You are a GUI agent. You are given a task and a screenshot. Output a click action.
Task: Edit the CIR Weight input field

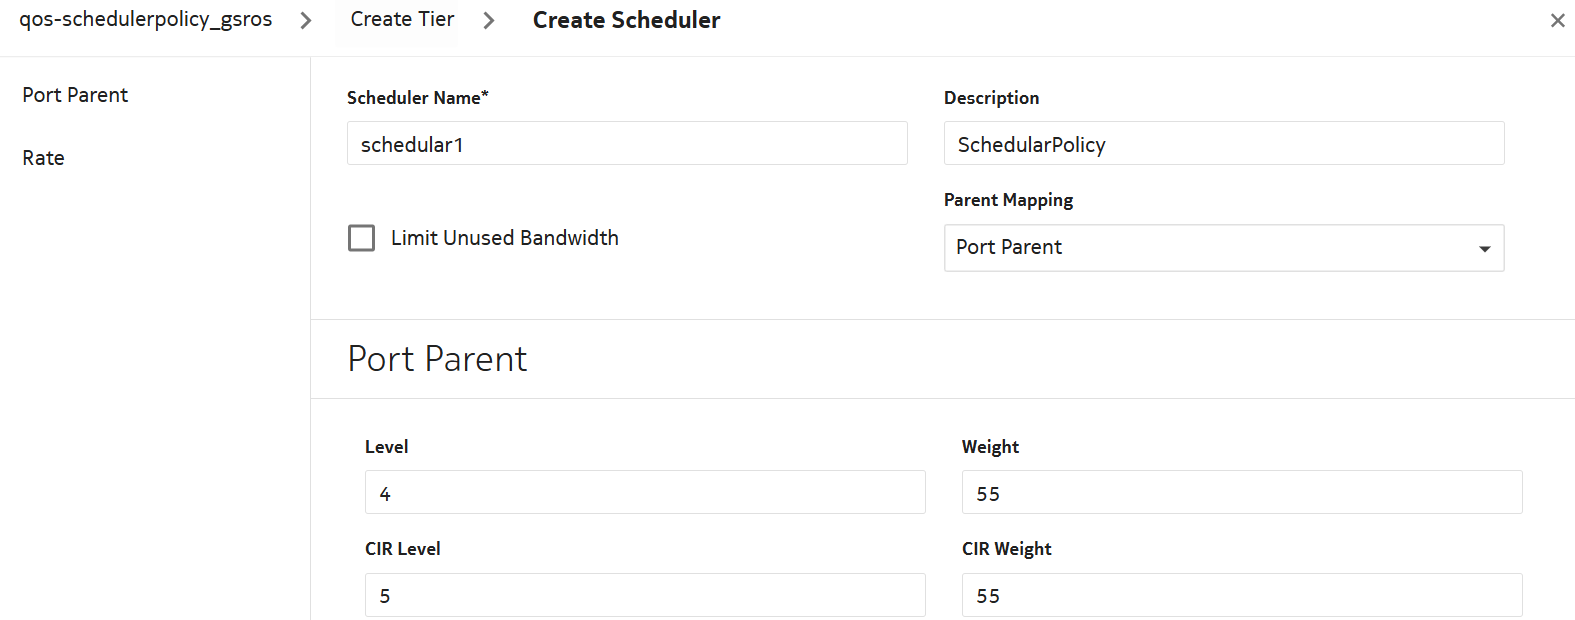(x=1241, y=596)
